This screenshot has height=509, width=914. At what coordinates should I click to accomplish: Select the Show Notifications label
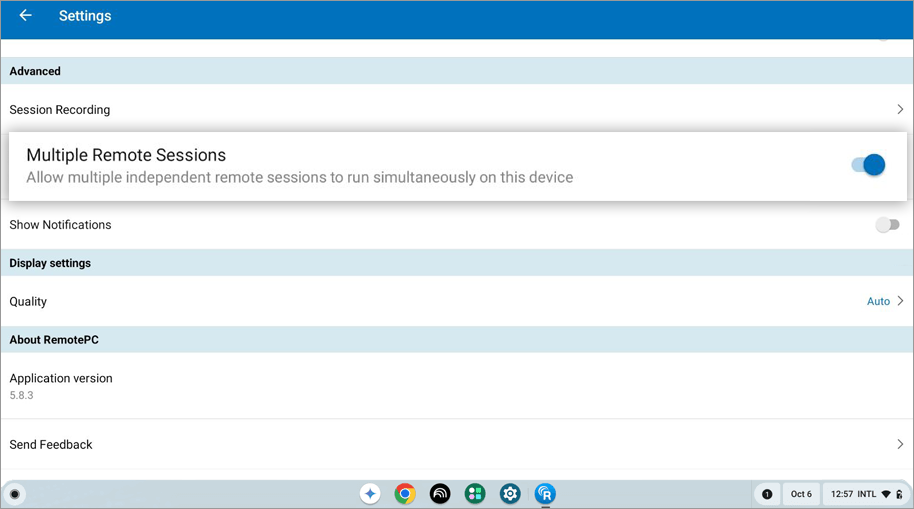pyautogui.click(x=60, y=224)
